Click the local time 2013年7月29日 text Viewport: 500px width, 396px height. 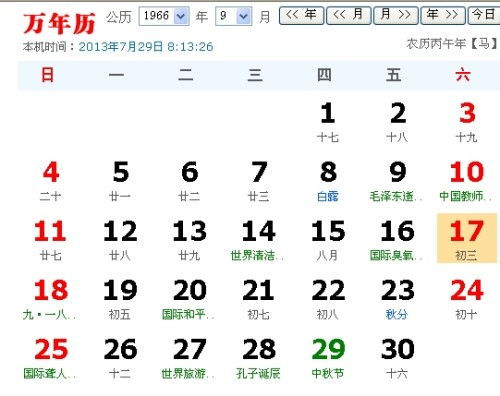(146, 47)
